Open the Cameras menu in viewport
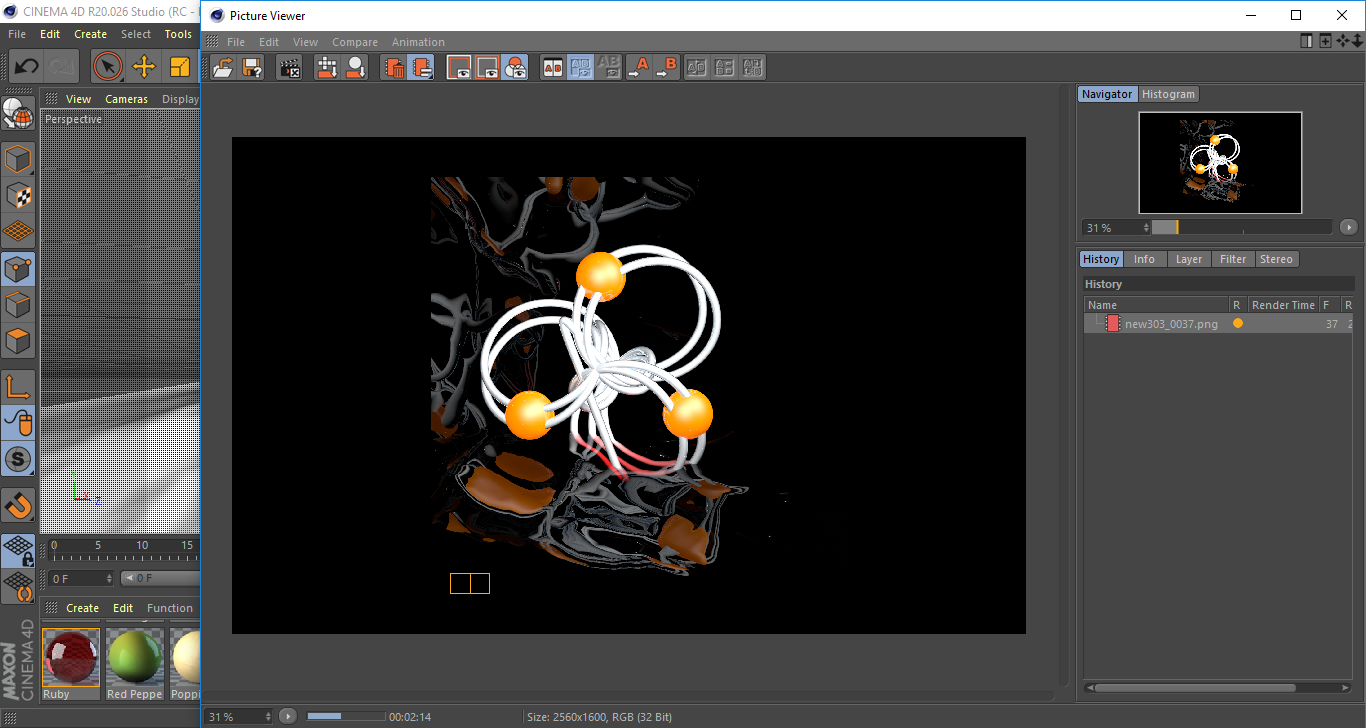The width and height of the screenshot is (1366, 728). [127, 99]
